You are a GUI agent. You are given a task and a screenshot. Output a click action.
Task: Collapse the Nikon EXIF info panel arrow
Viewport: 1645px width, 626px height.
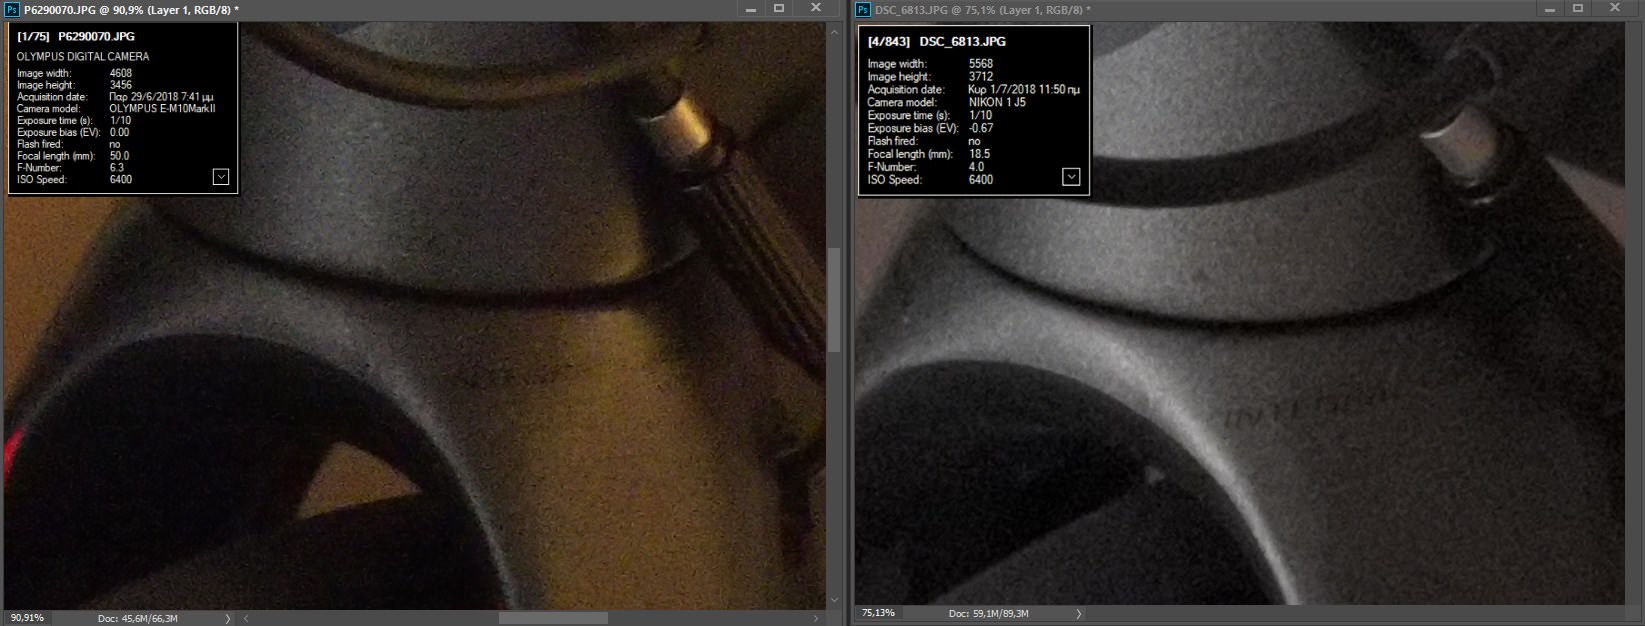click(1071, 177)
